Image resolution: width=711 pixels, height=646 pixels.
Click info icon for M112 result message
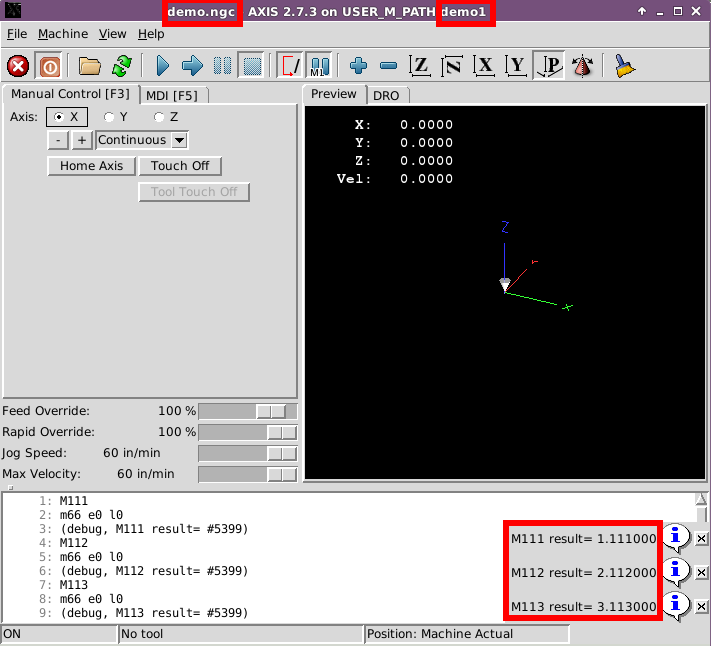coord(676,571)
